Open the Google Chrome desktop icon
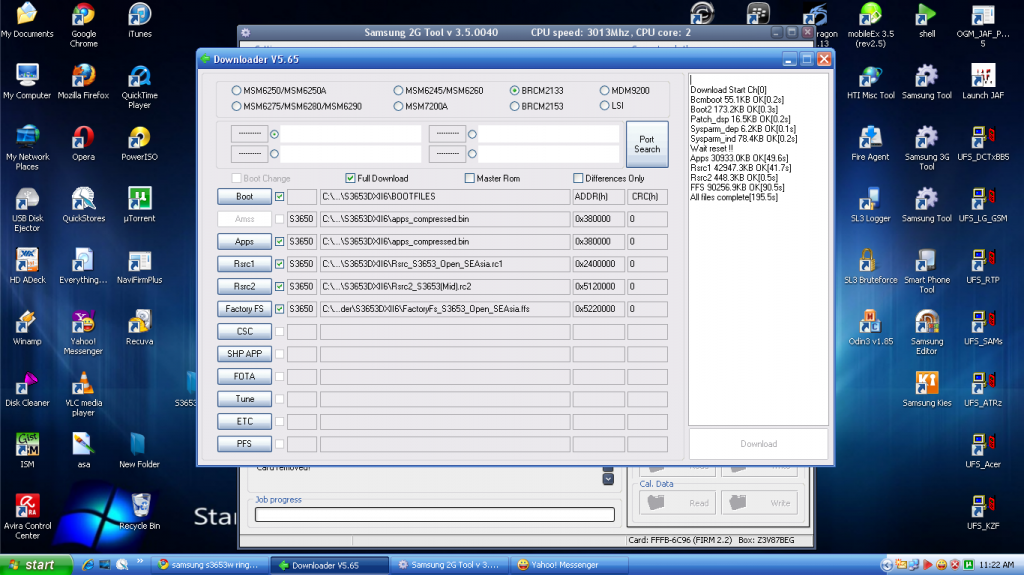1024x575 pixels. [x=84, y=25]
